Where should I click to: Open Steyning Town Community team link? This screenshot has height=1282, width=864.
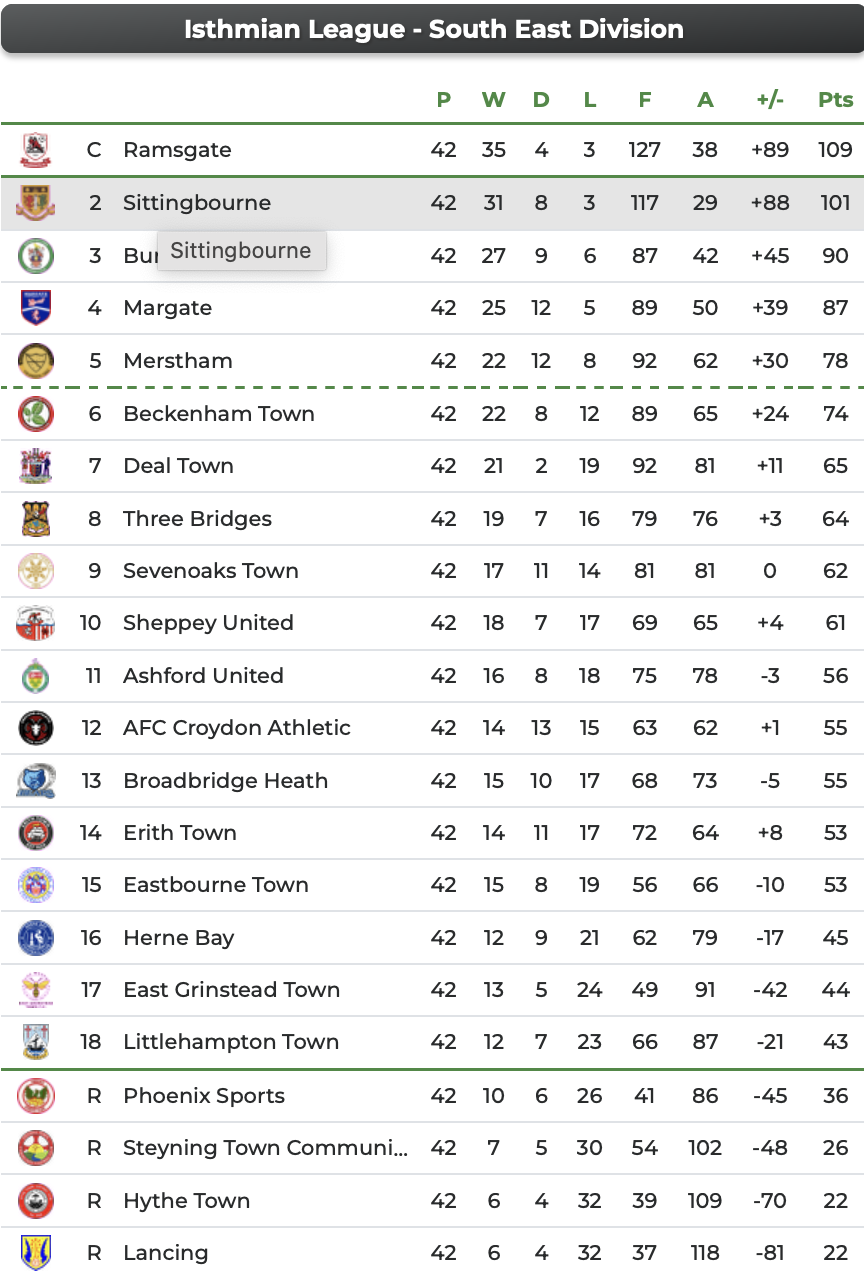click(x=265, y=1148)
